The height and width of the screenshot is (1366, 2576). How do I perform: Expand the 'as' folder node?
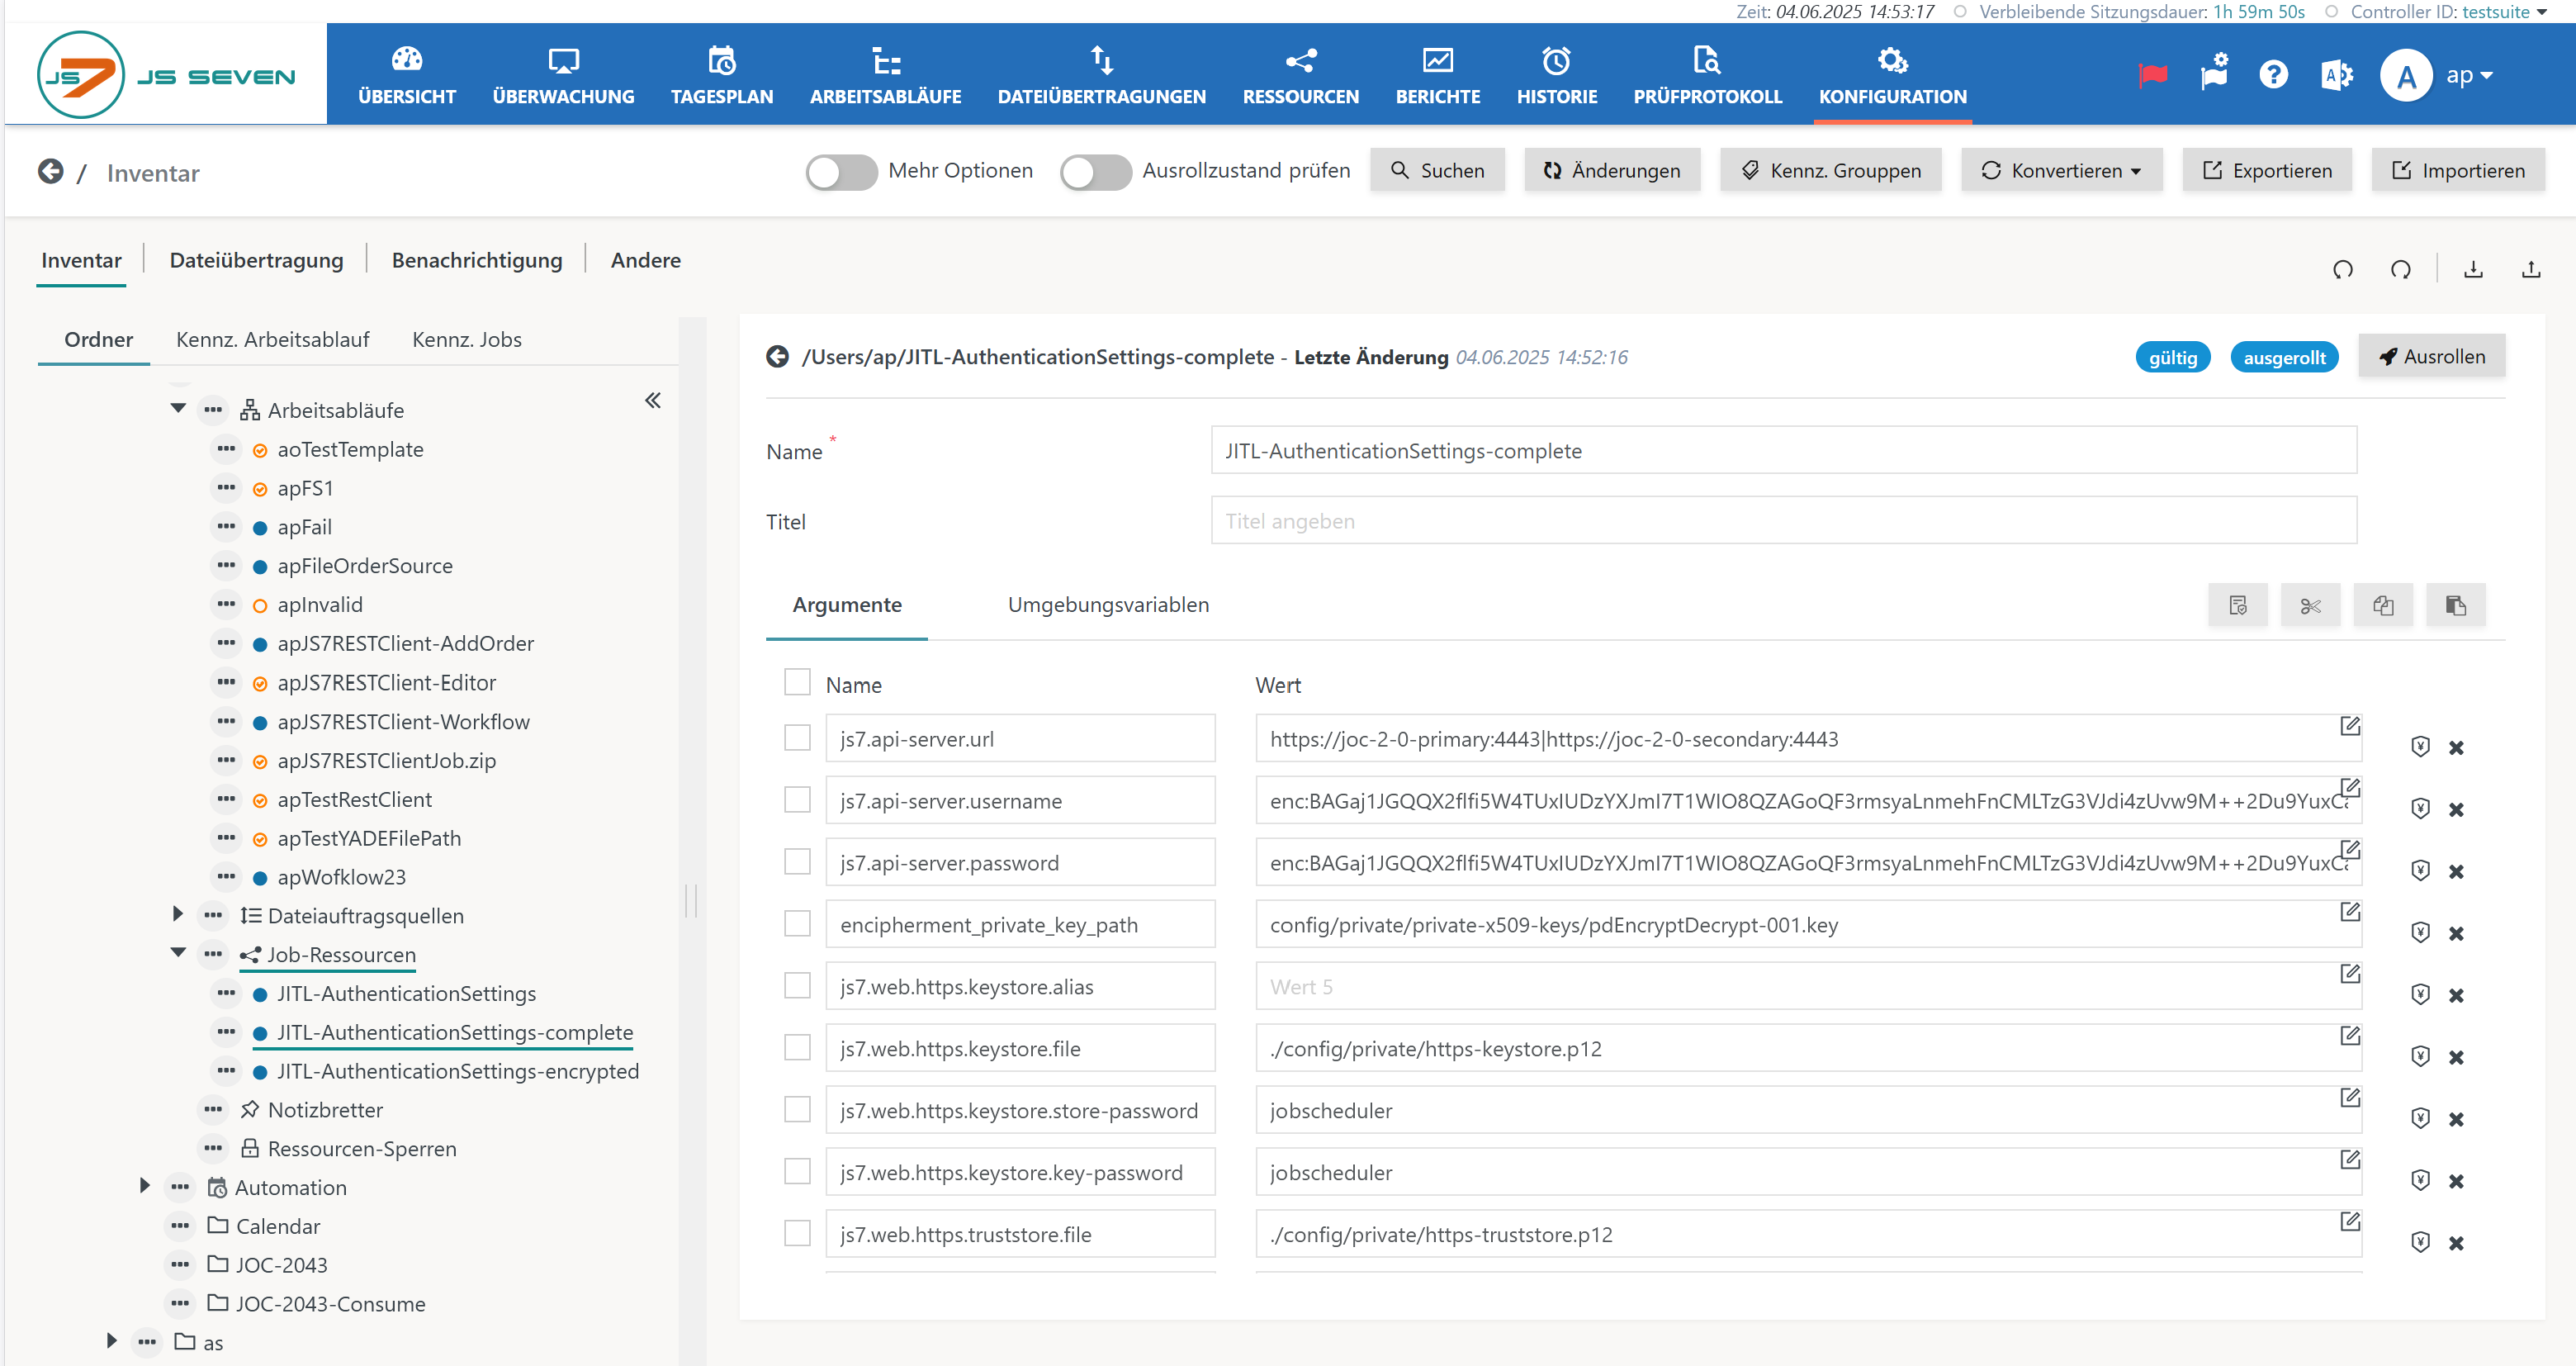coord(112,1341)
